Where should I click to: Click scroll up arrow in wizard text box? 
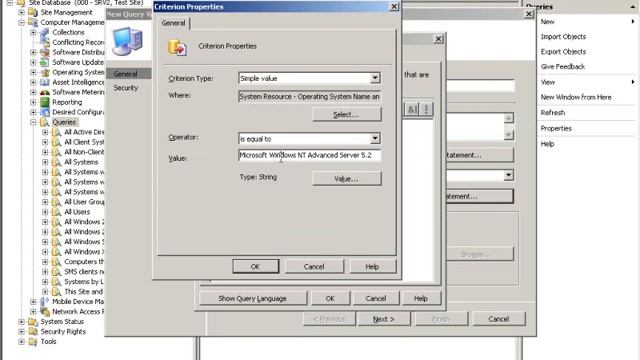point(508,118)
